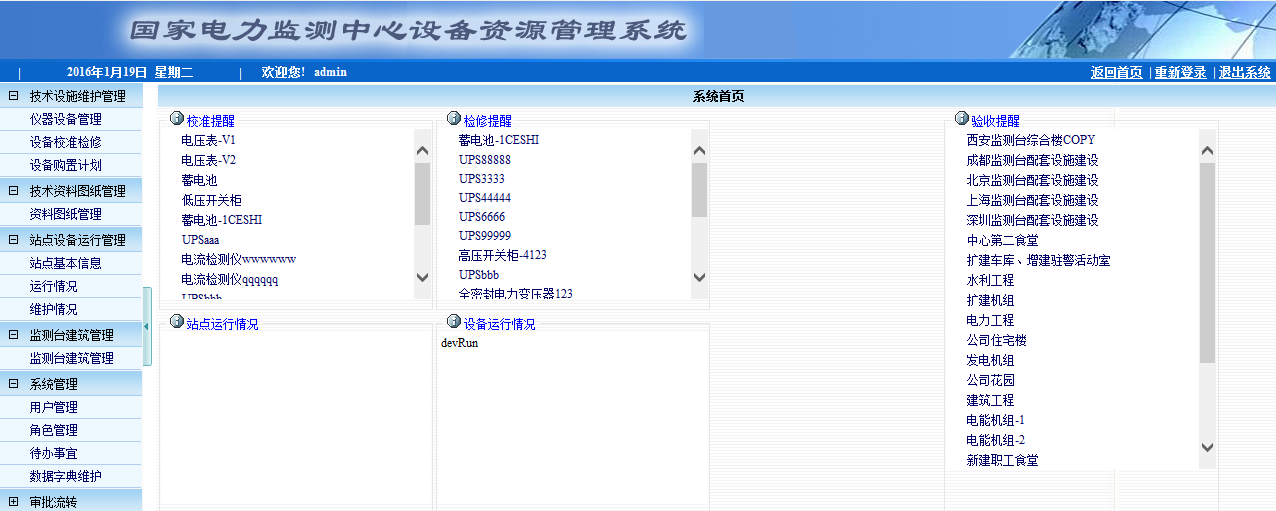Click up arrow of 检修提醒 scrollbar
1276x511 pixels.
tap(699, 150)
